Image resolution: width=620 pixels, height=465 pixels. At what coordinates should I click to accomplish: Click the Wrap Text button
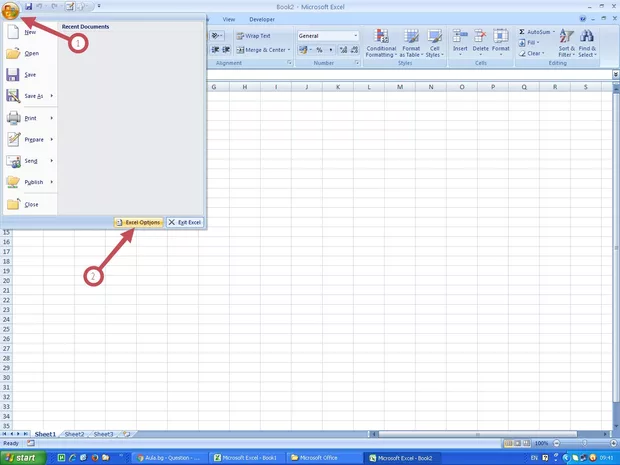pos(253,36)
